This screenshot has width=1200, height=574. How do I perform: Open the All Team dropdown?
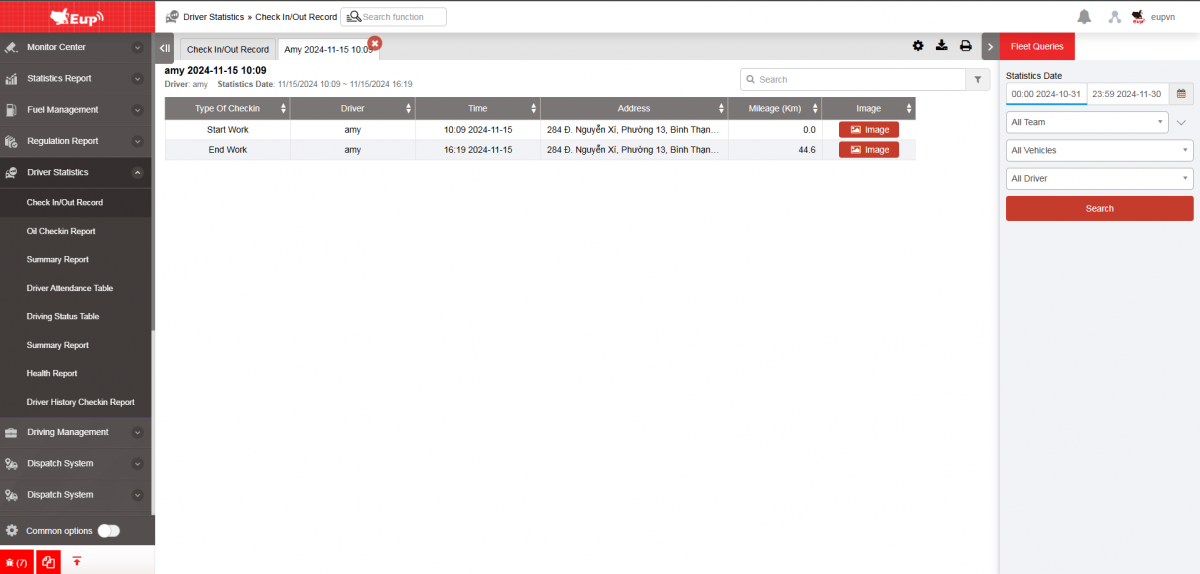coord(1086,122)
